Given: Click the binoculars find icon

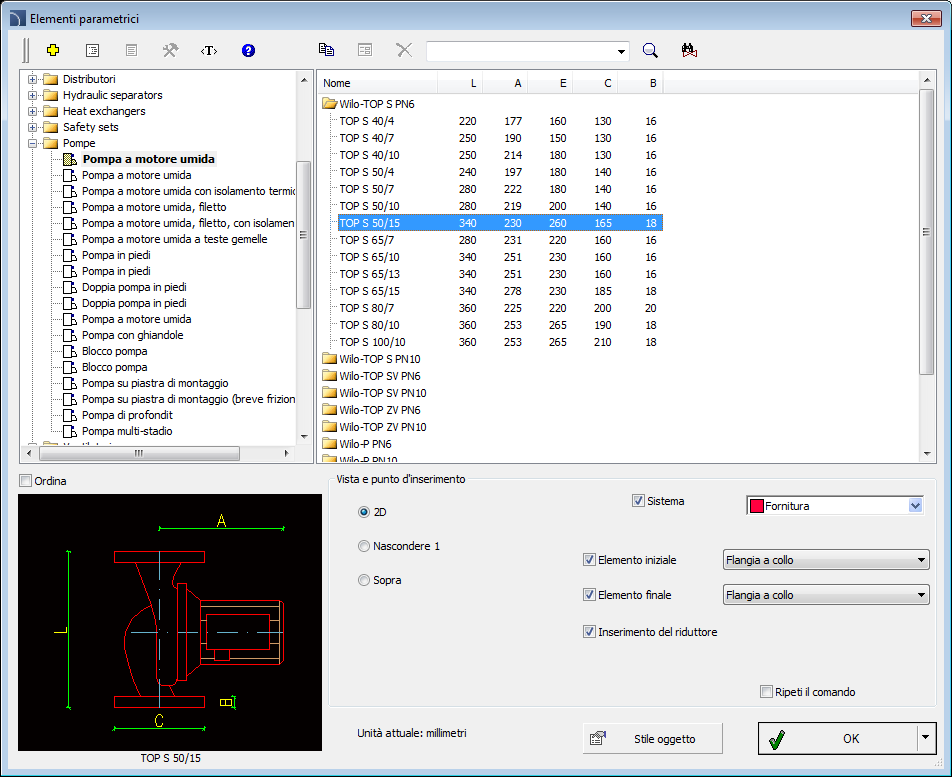Looking at the screenshot, I should pyautogui.click(x=689, y=50).
